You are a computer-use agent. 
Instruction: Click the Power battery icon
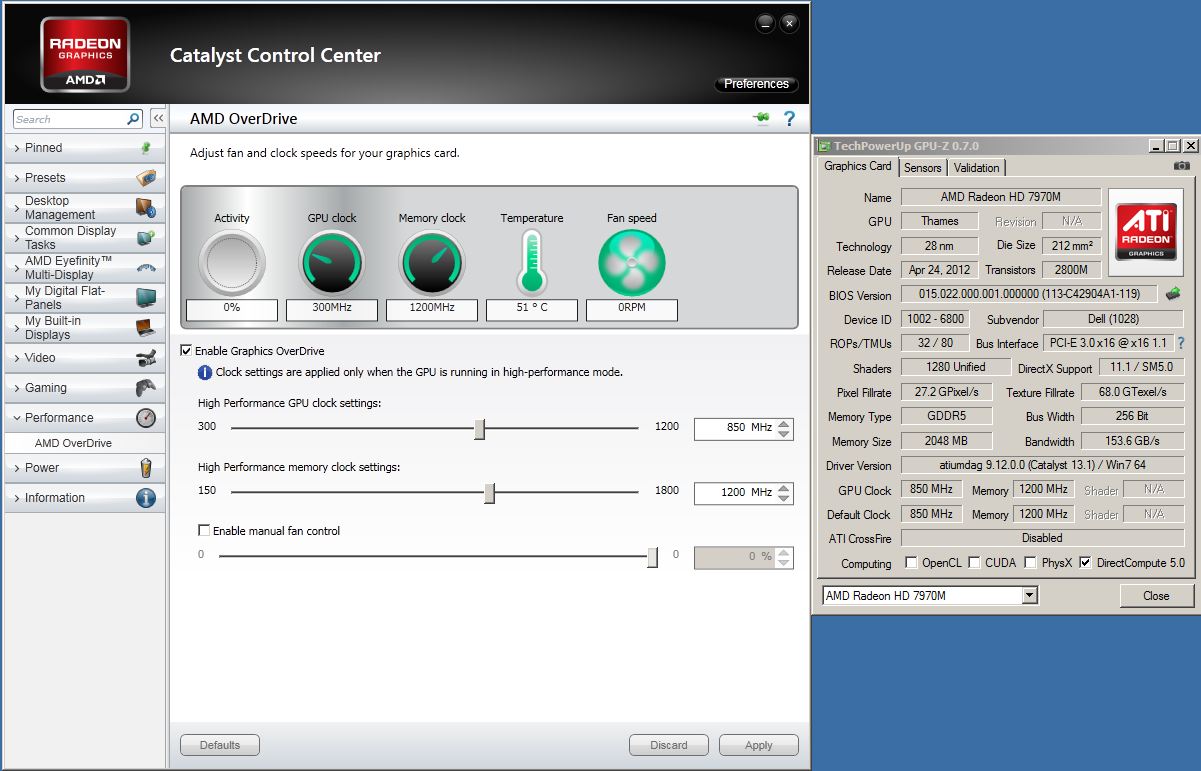[146, 468]
